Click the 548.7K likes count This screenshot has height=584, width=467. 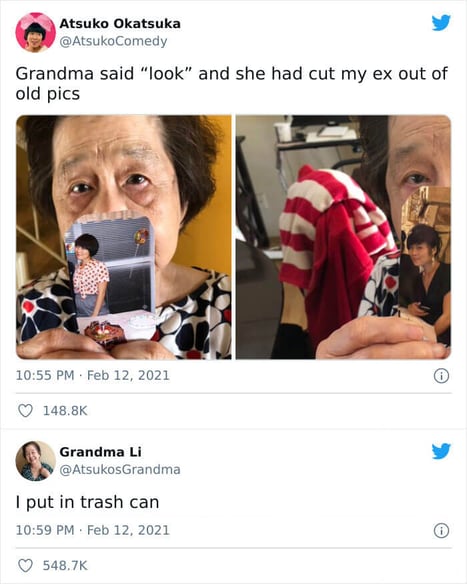(65, 565)
